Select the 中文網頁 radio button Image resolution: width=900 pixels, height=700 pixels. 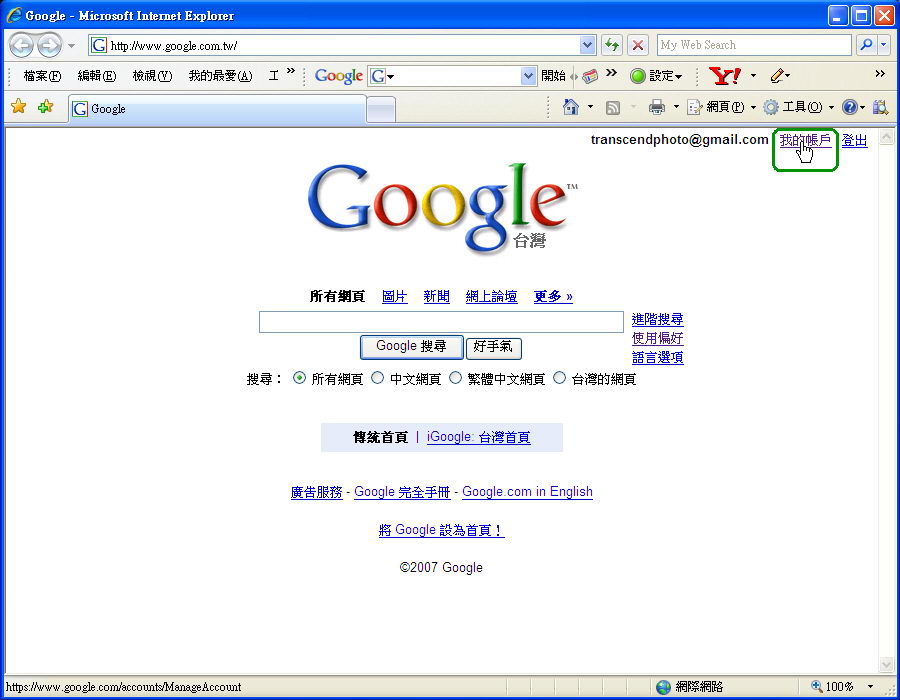click(377, 378)
